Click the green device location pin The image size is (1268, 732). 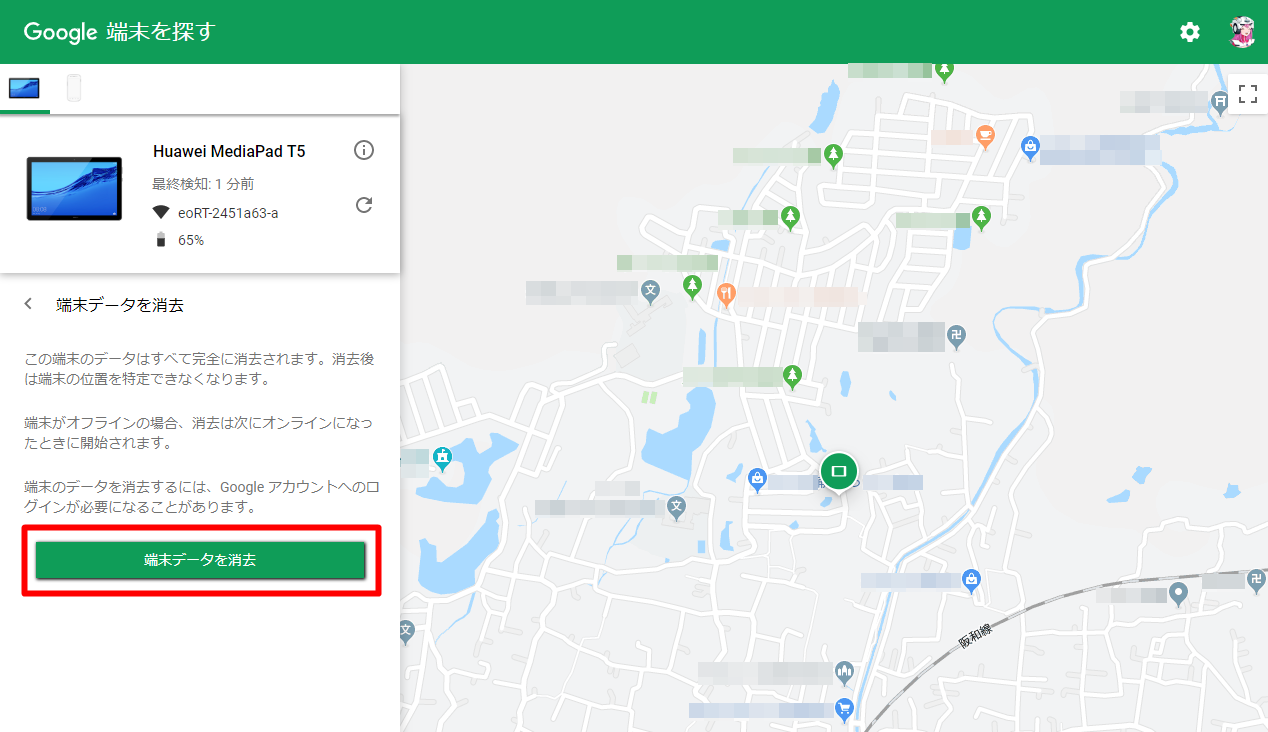click(839, 472)
